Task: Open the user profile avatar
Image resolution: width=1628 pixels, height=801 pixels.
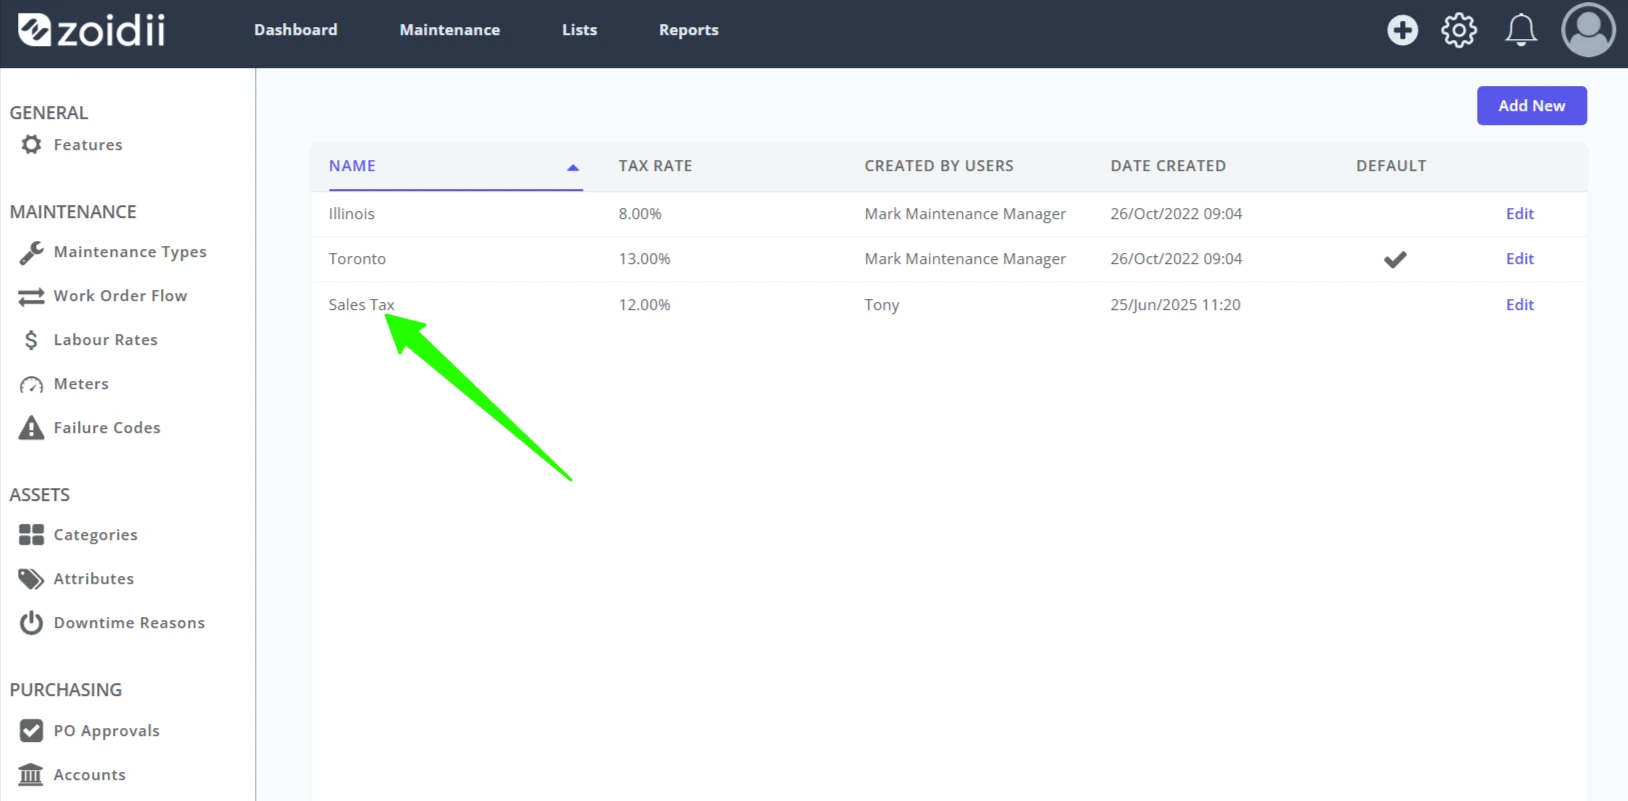Action: pyautogui.click(x=1588, y=30)
